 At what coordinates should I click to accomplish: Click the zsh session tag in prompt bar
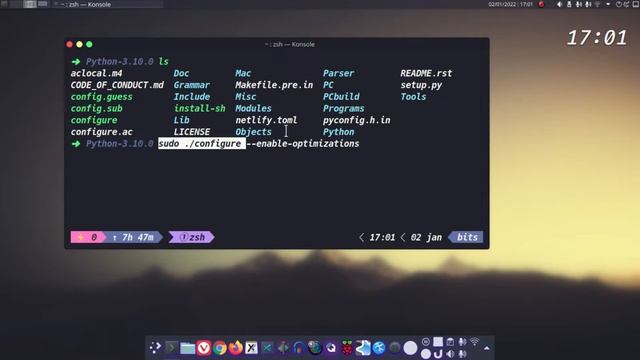point(192,237)
